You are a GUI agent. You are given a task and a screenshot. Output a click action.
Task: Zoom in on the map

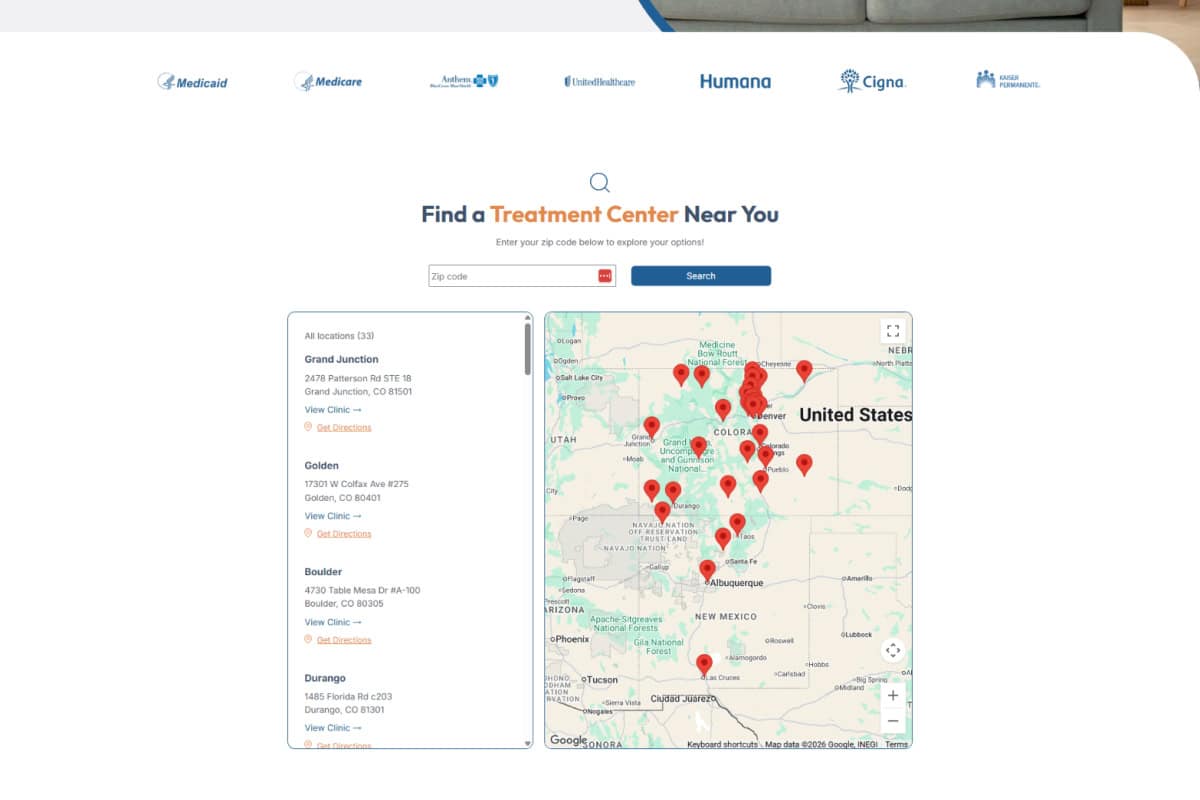tap(893, 695)
